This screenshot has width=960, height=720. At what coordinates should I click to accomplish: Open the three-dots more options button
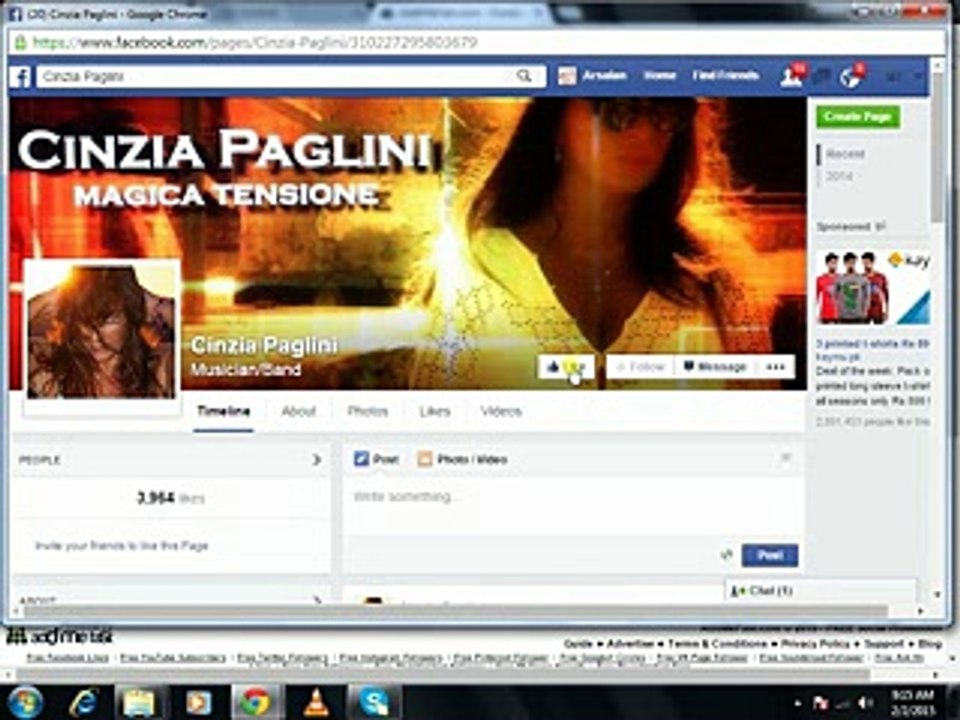point(775,367)
